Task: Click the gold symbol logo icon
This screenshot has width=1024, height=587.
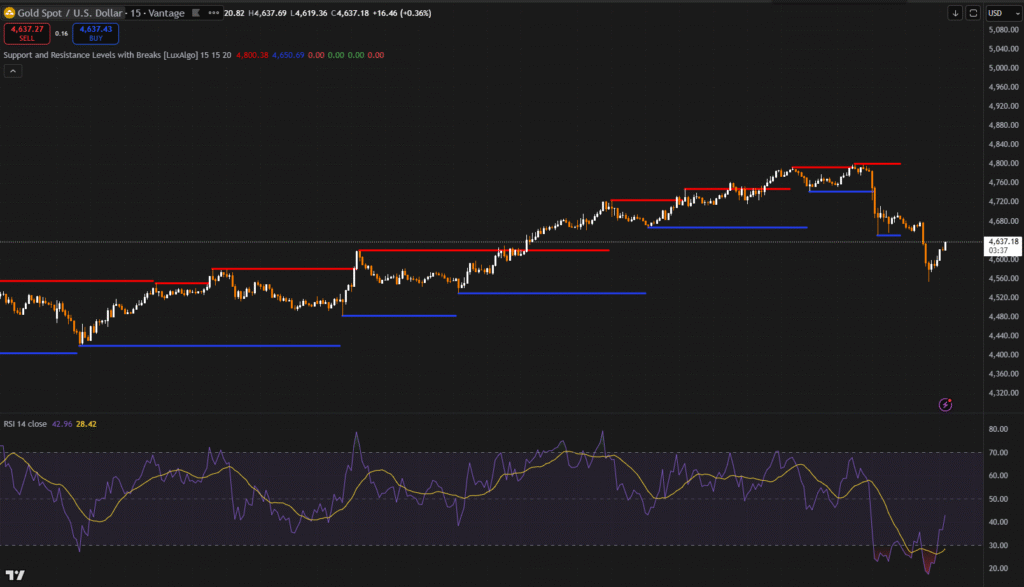Action: pos(9,12)
